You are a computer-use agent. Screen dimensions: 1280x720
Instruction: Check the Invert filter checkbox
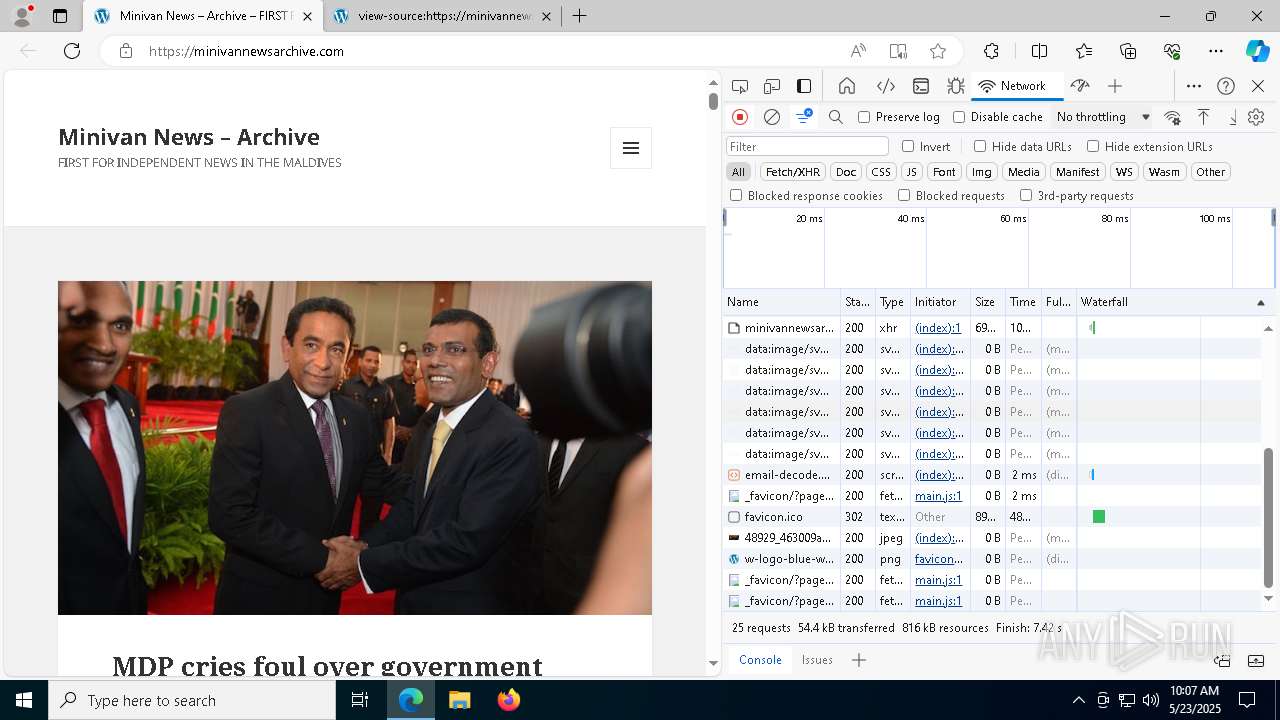(x=908, y=146)
